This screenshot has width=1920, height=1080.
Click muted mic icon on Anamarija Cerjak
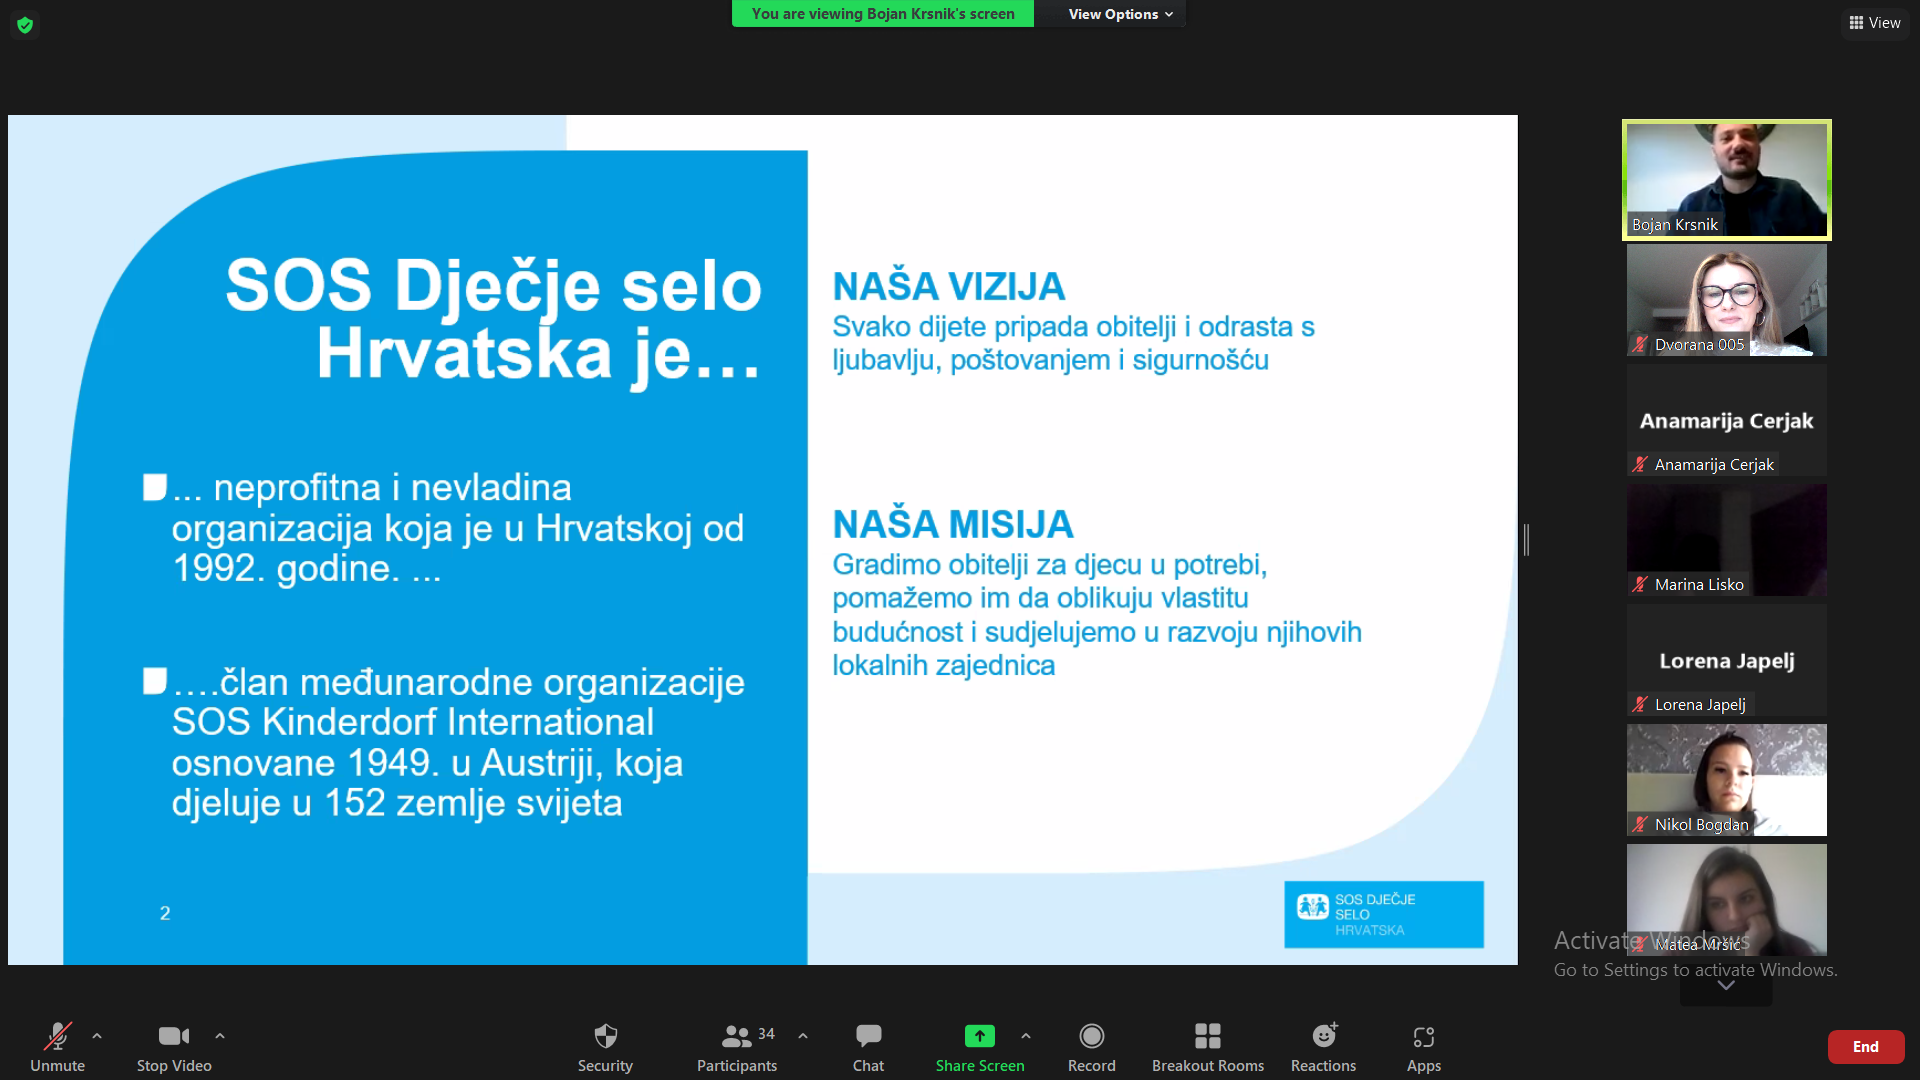click(1640, 465)
